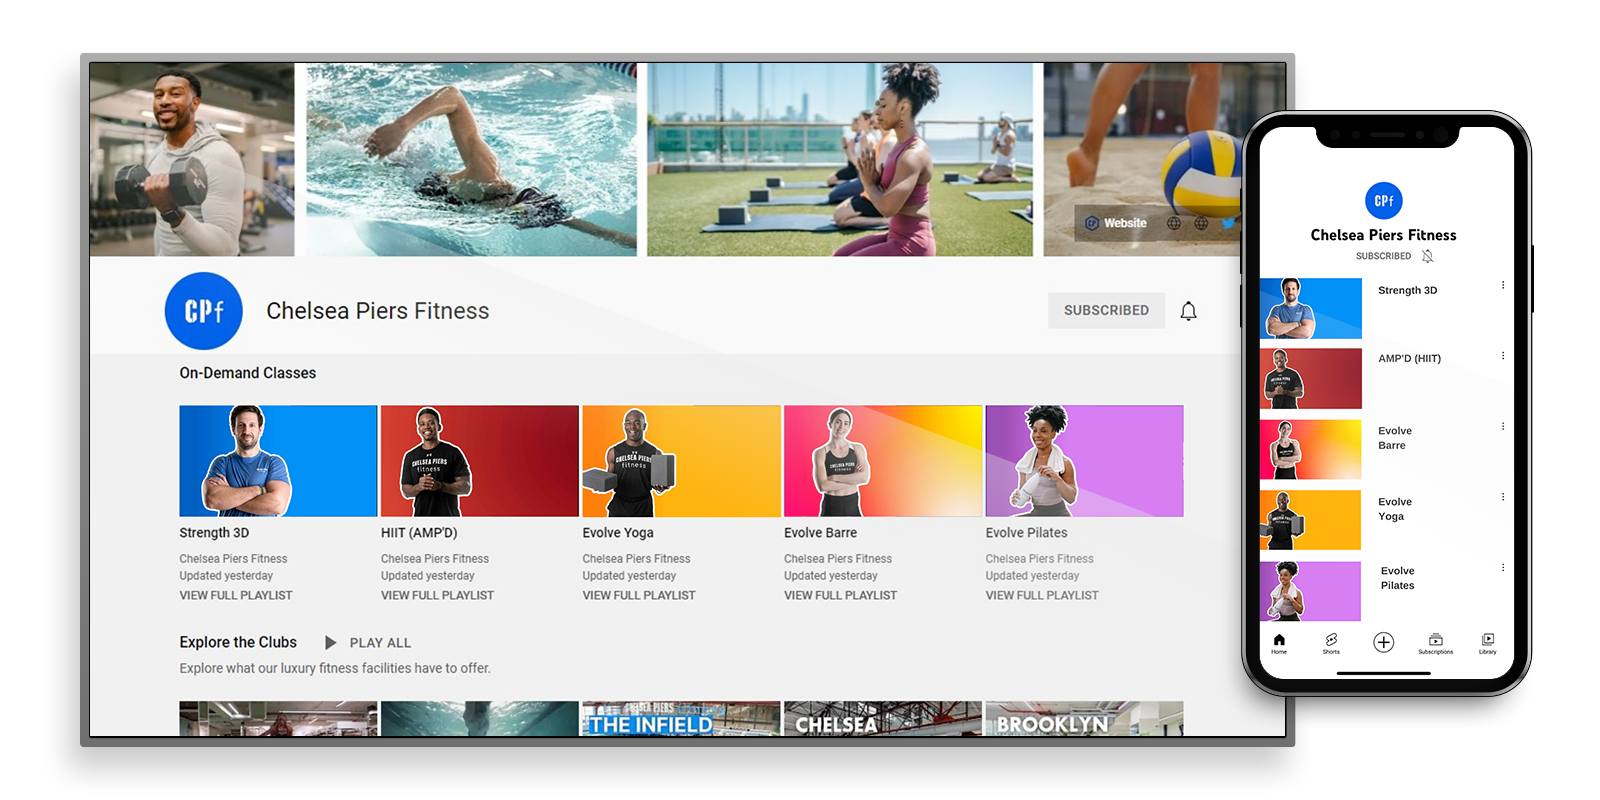The image size is (1600, 800).
Task: Open the Strength 3D thumbnail on the phone
Action: 1310,308
